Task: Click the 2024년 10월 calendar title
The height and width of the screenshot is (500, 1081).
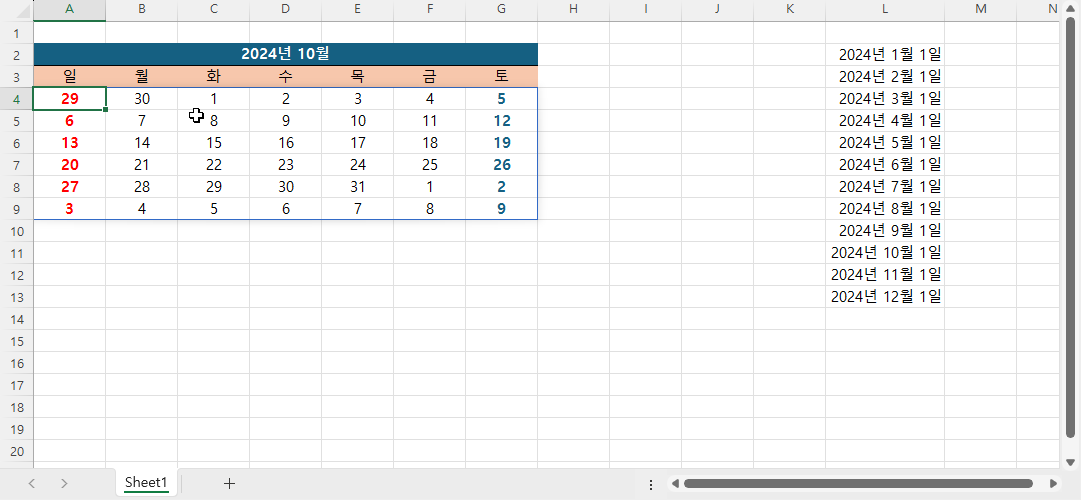Action: tap(285, 54)
